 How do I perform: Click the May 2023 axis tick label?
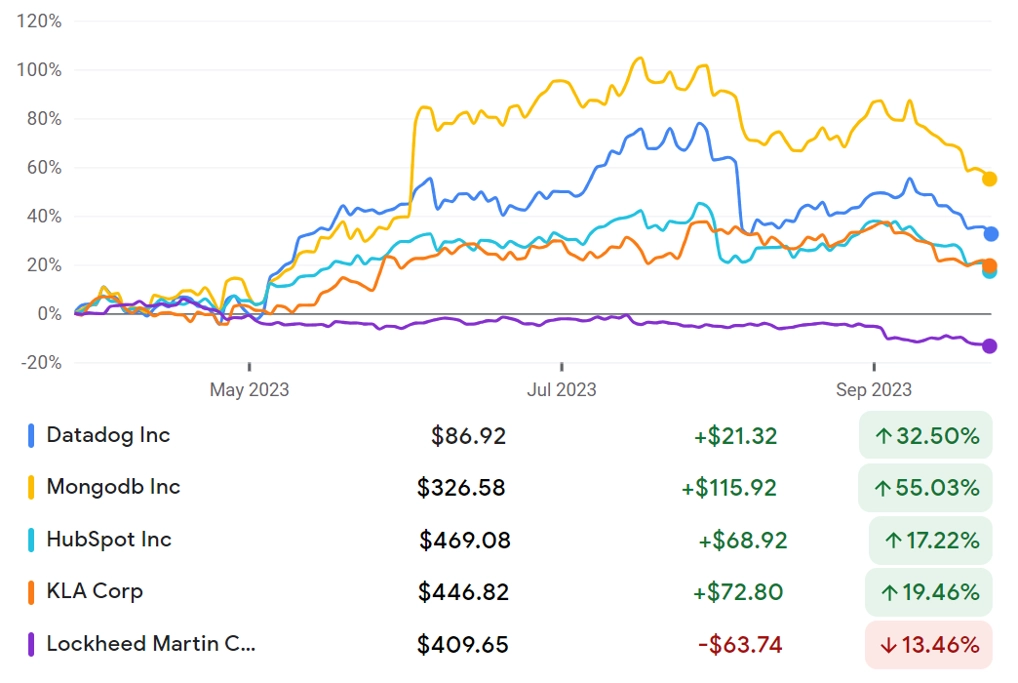249,390
